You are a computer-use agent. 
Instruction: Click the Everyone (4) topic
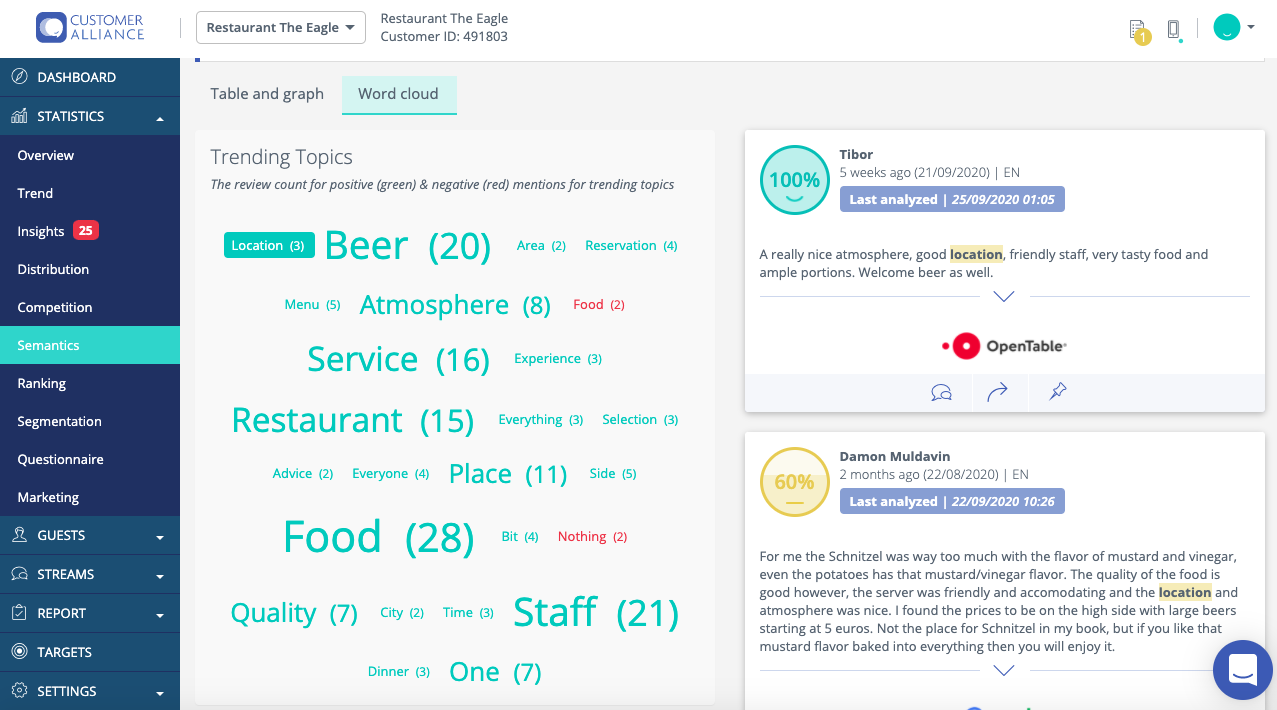click(x=390, y=473)
